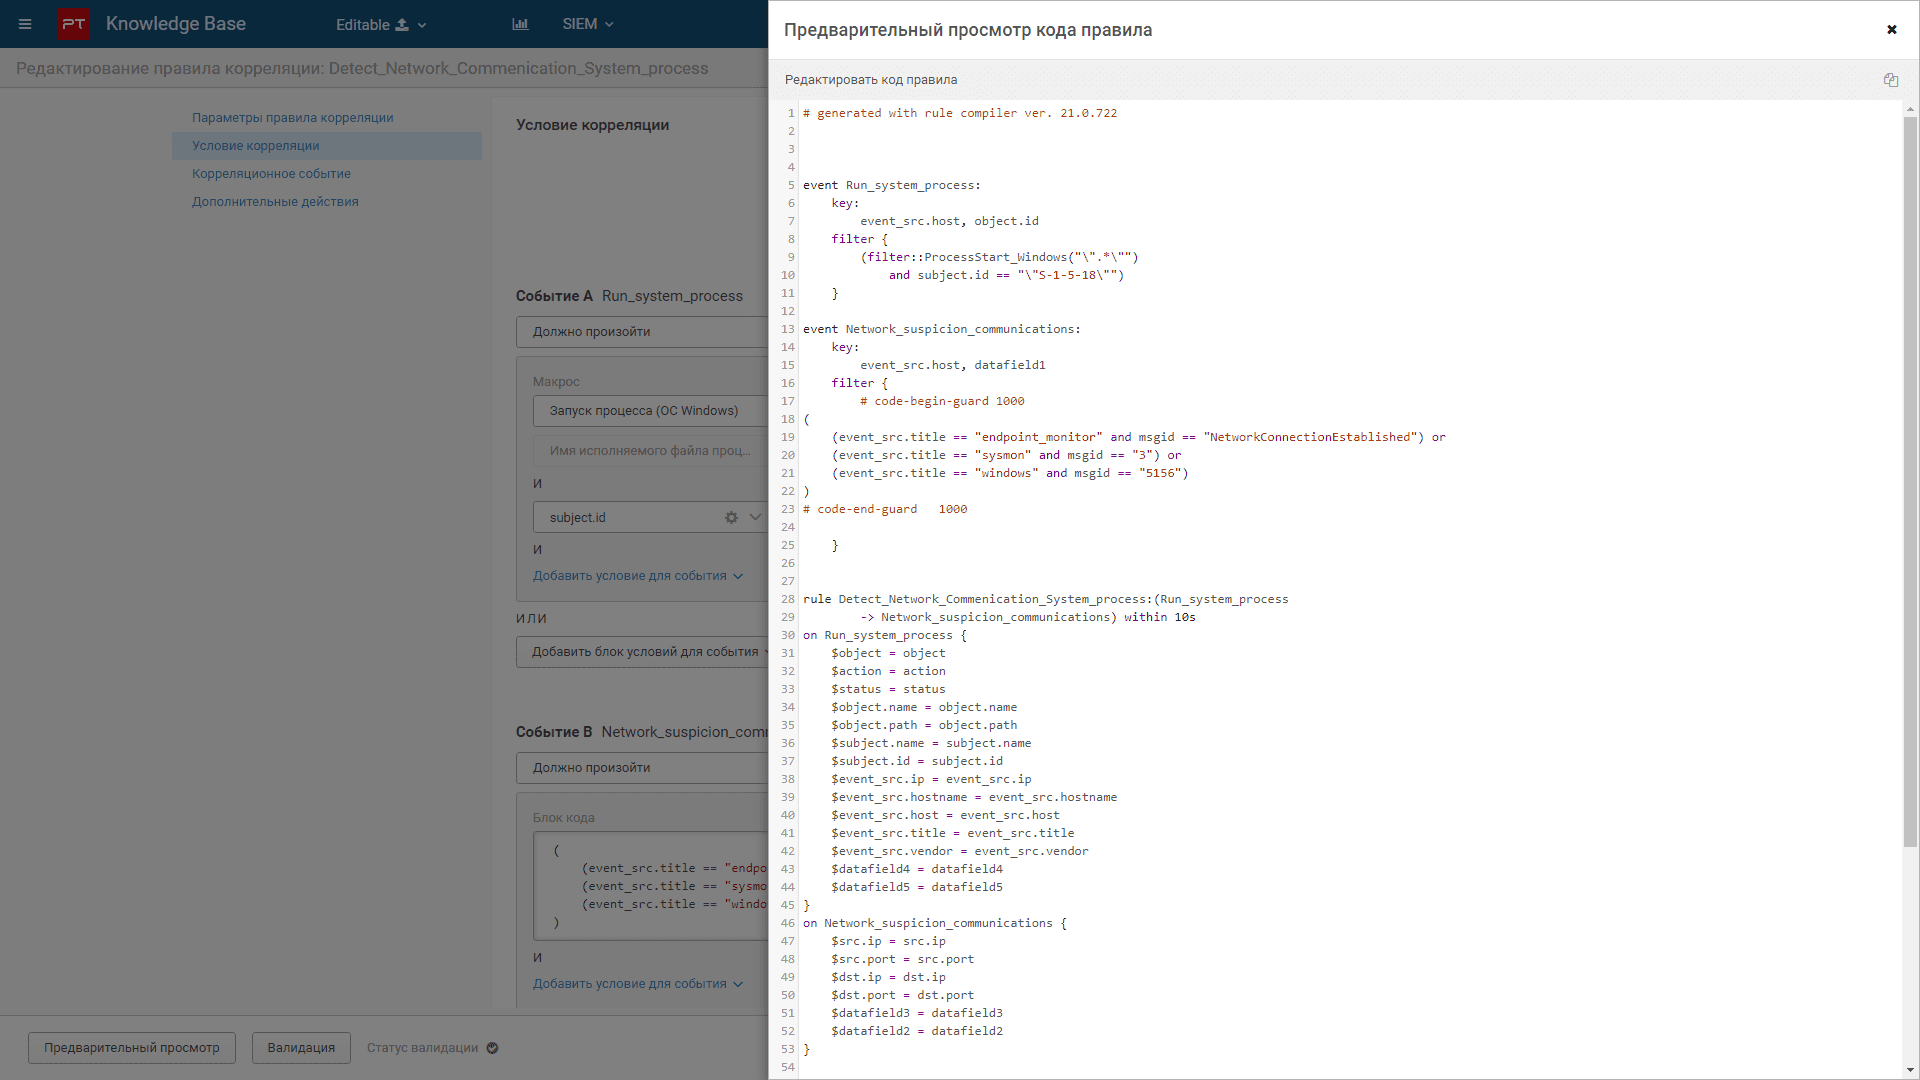Open the hamburger main menu
The width and height of the screenshot is (1920, 1080).
coord(25,24)
